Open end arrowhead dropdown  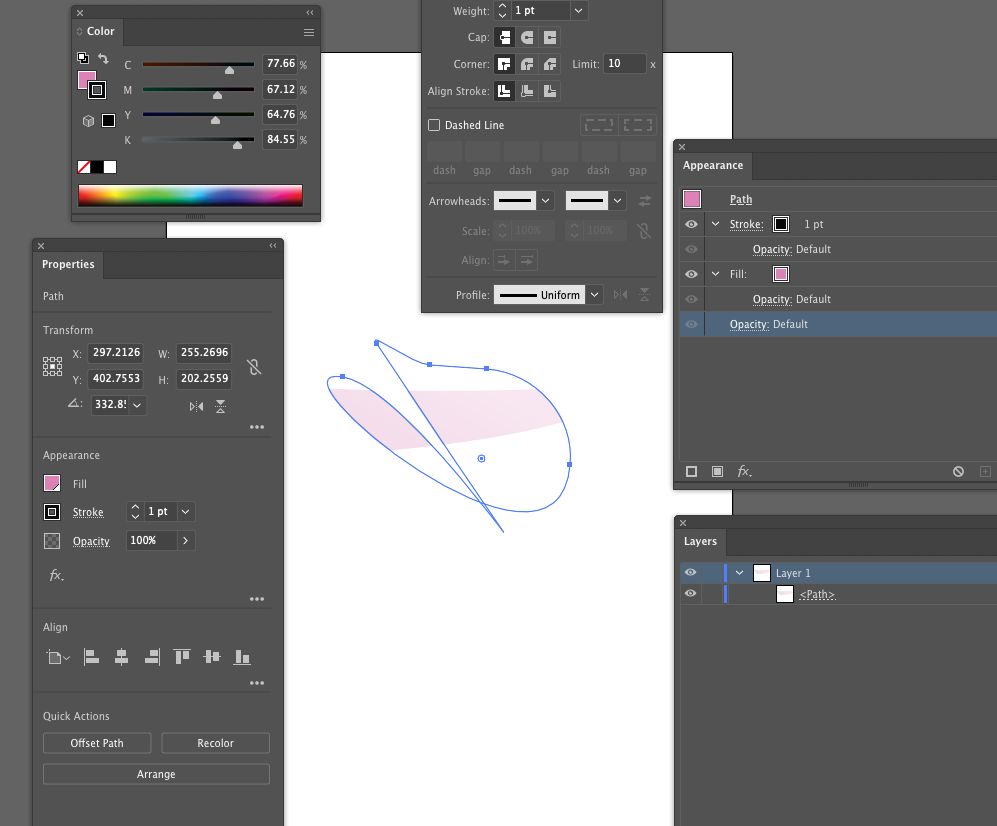(x=617, y=201)
